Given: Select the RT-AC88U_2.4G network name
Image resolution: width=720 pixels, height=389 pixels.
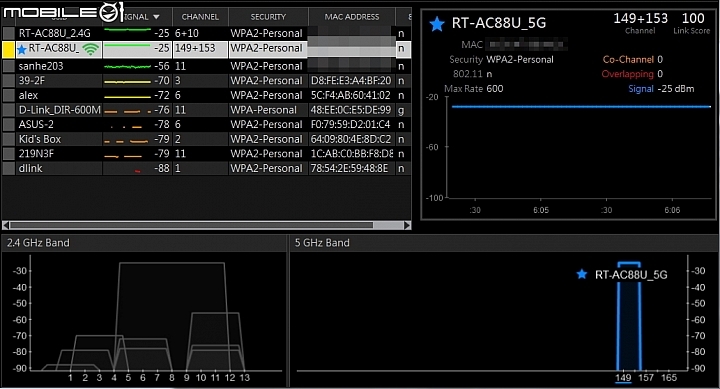Looking at the screenshot, I should 55,34.
